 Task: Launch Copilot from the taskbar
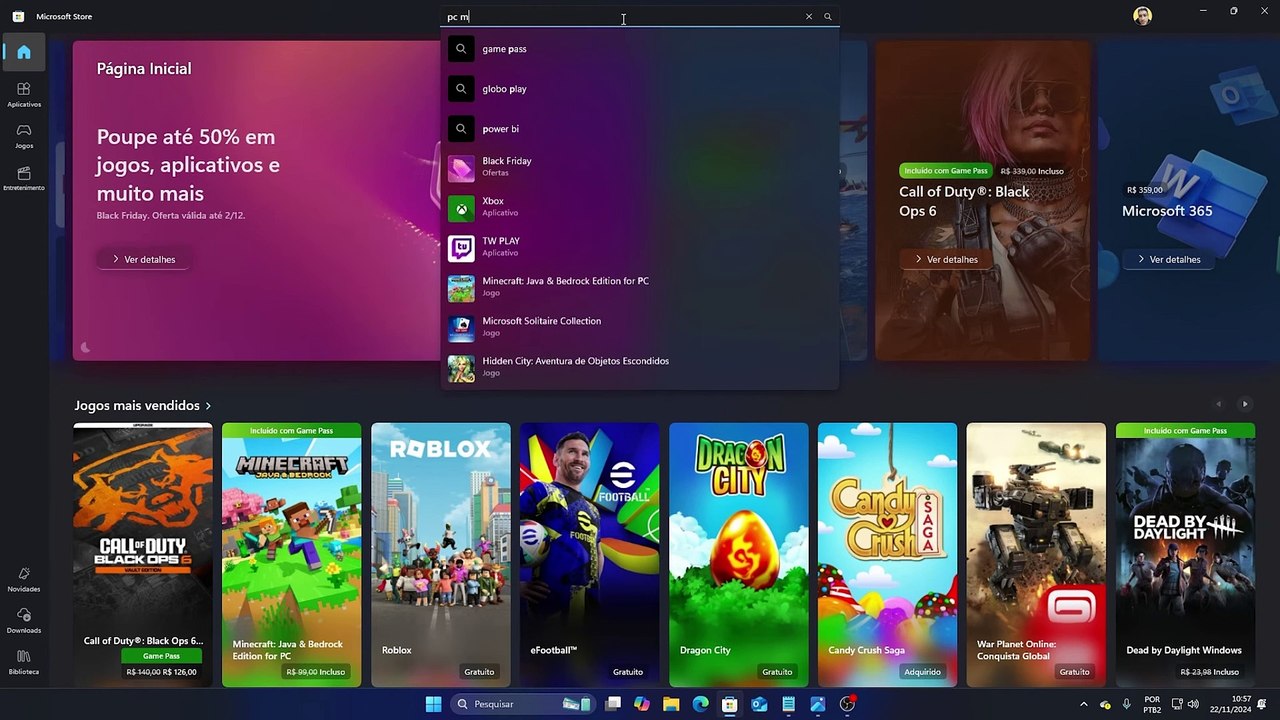click(642, 704)
